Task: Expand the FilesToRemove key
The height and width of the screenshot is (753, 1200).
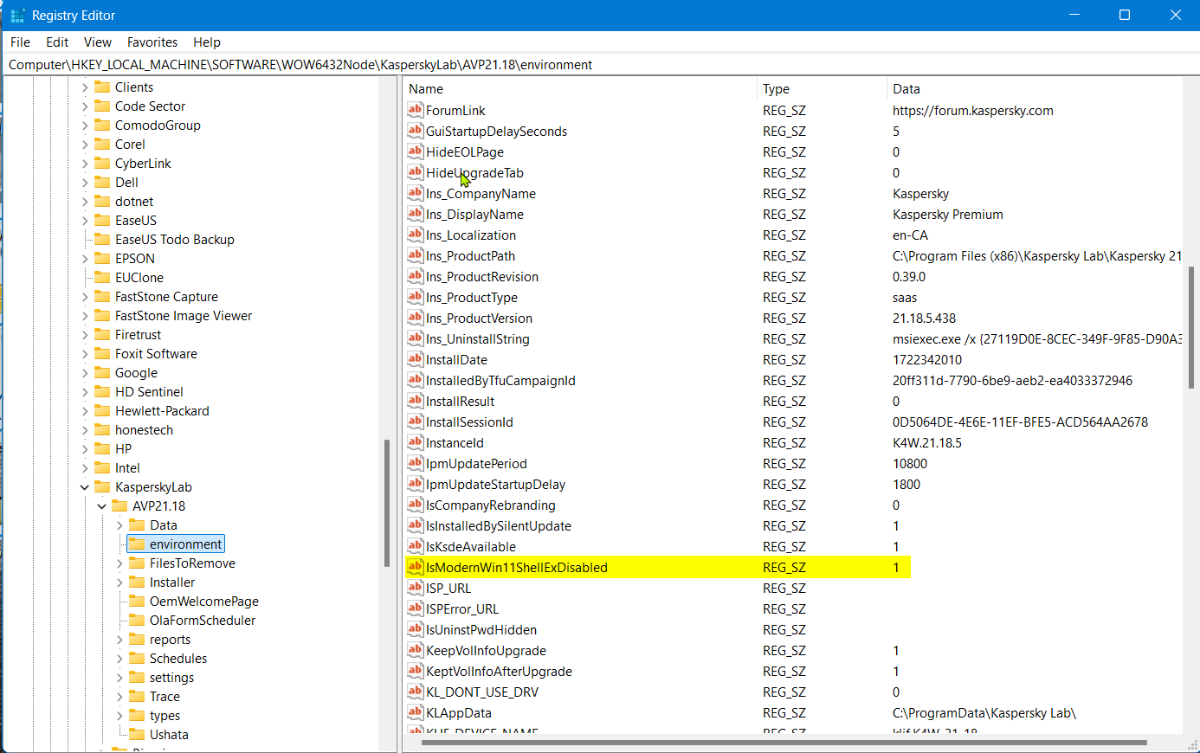Action: pos(119,563)
